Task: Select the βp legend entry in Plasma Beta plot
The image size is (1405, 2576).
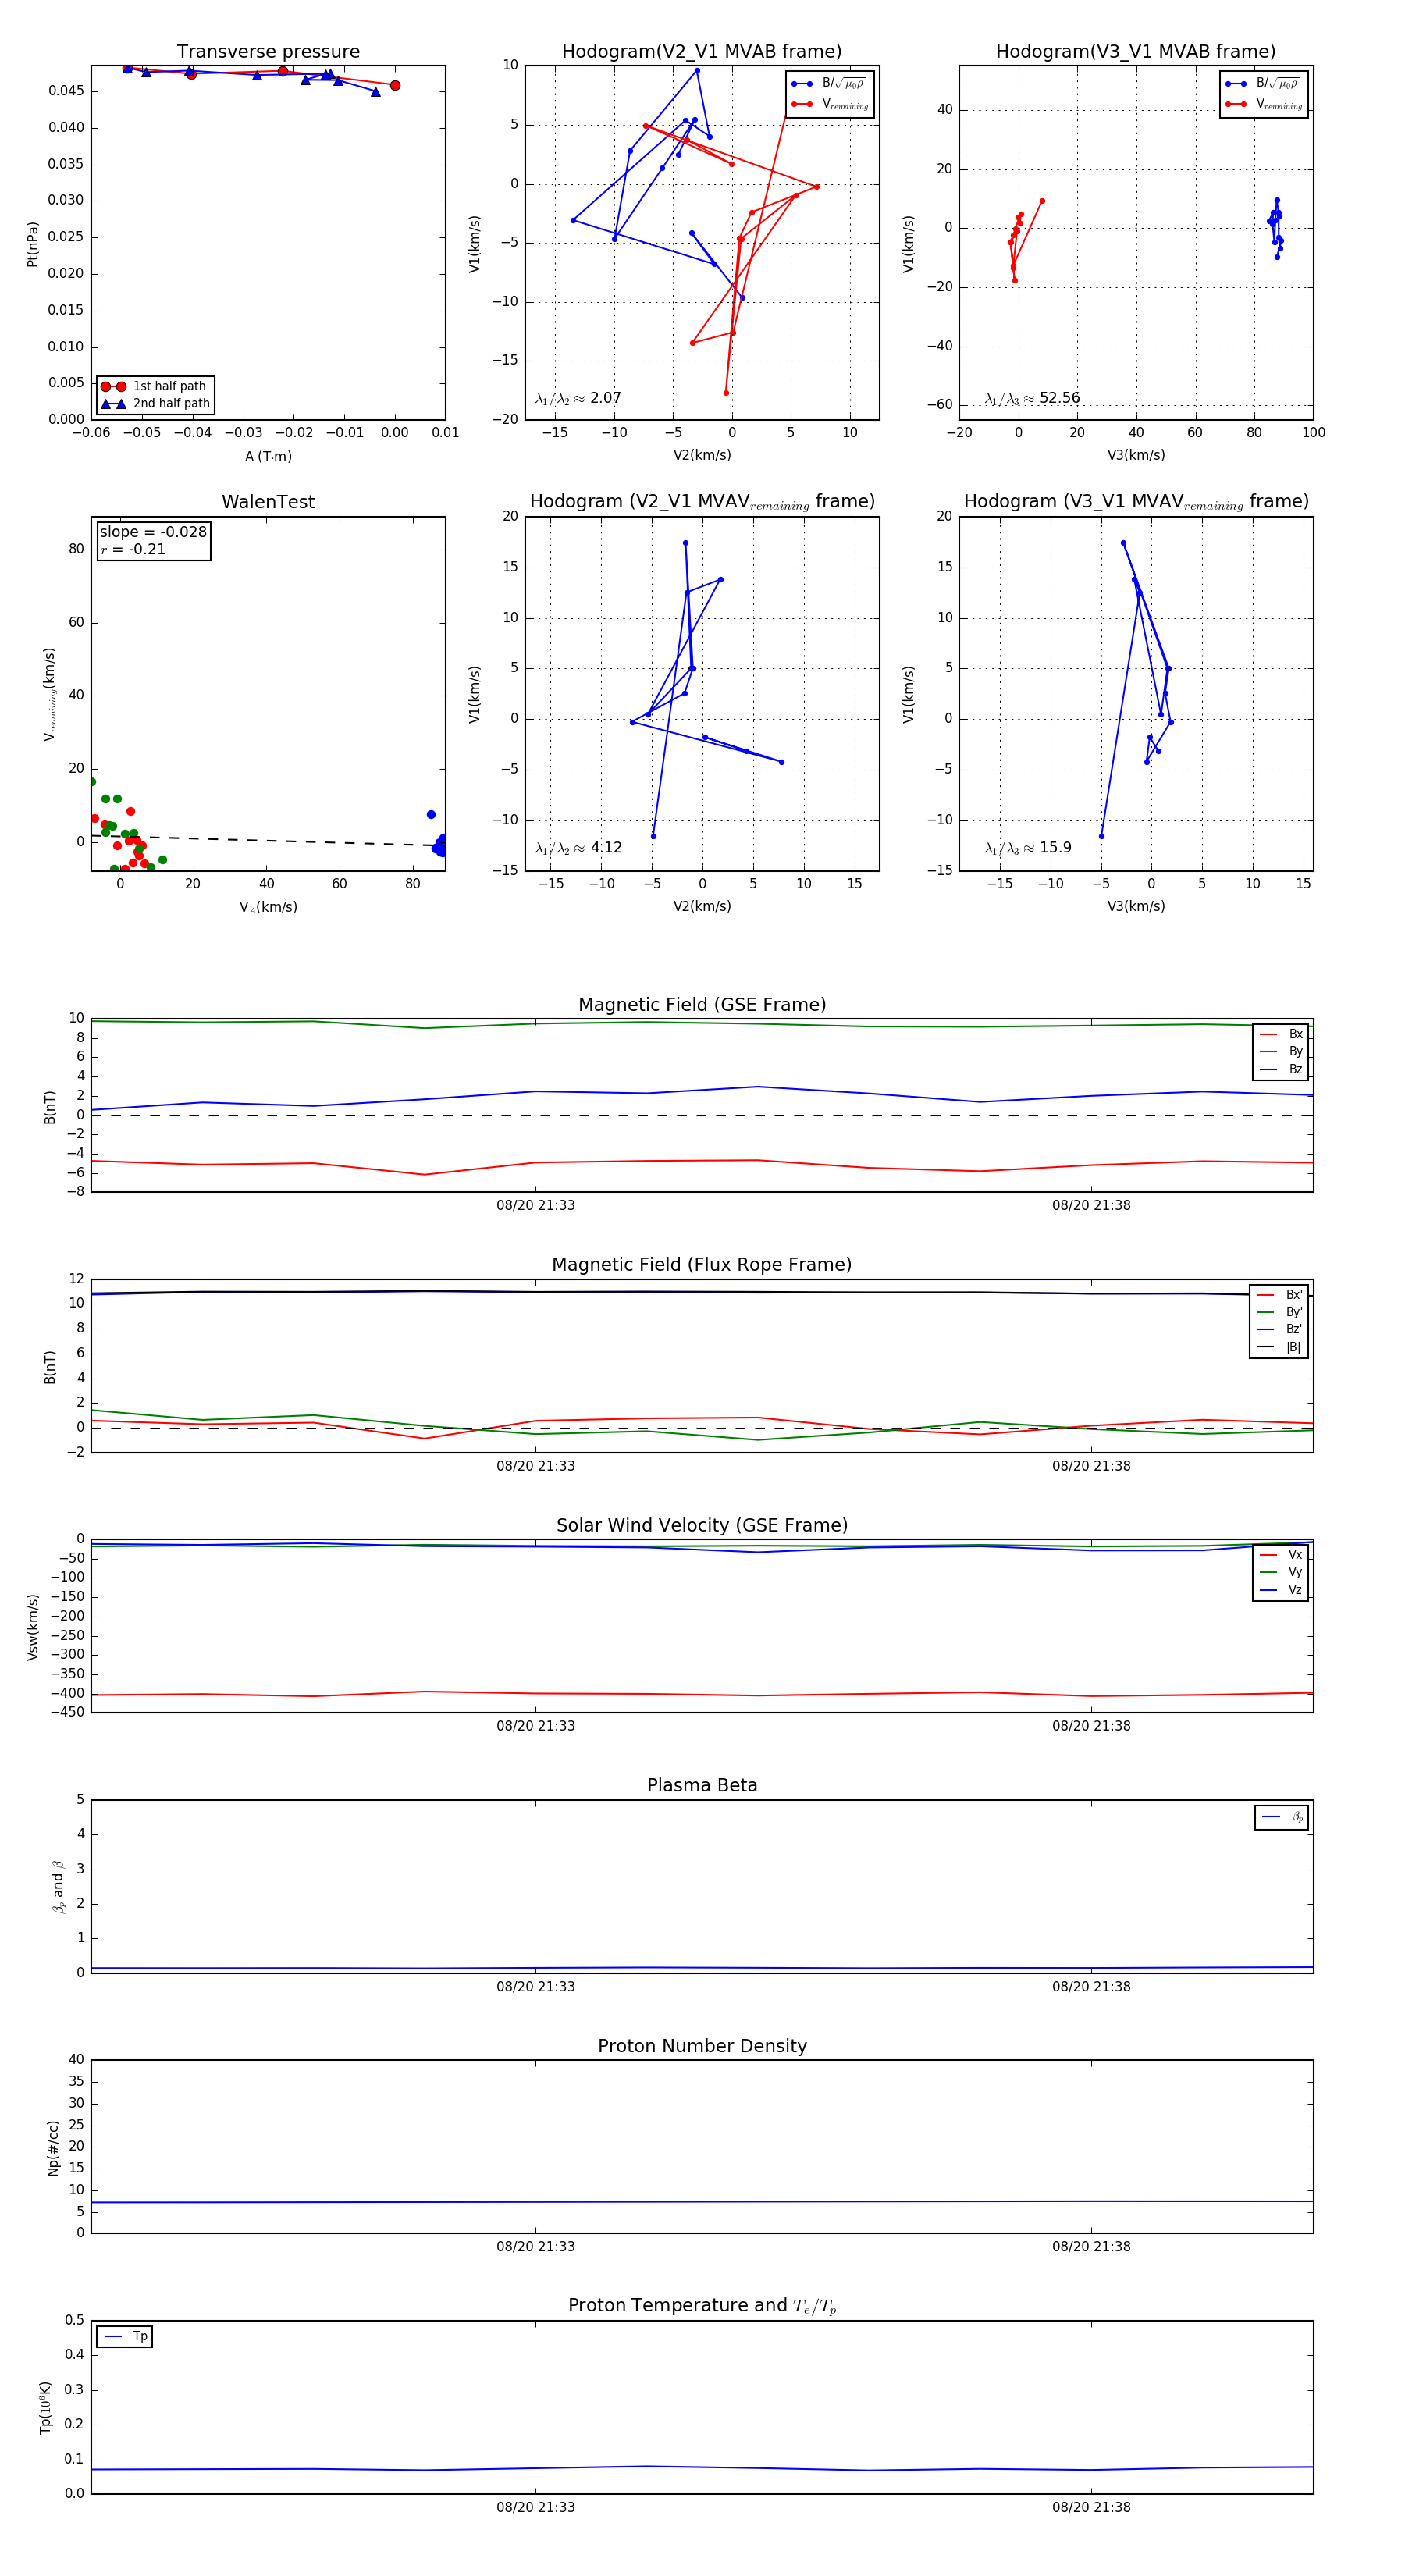Action: (x=1283, y=1817)
